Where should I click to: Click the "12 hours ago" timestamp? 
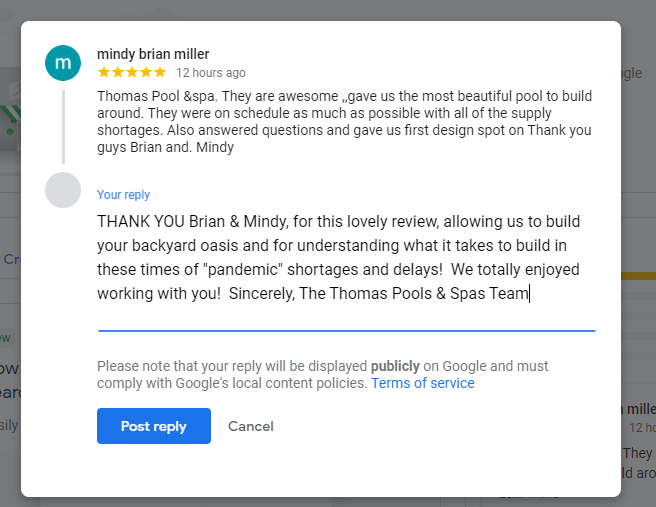tap(210, 73)
